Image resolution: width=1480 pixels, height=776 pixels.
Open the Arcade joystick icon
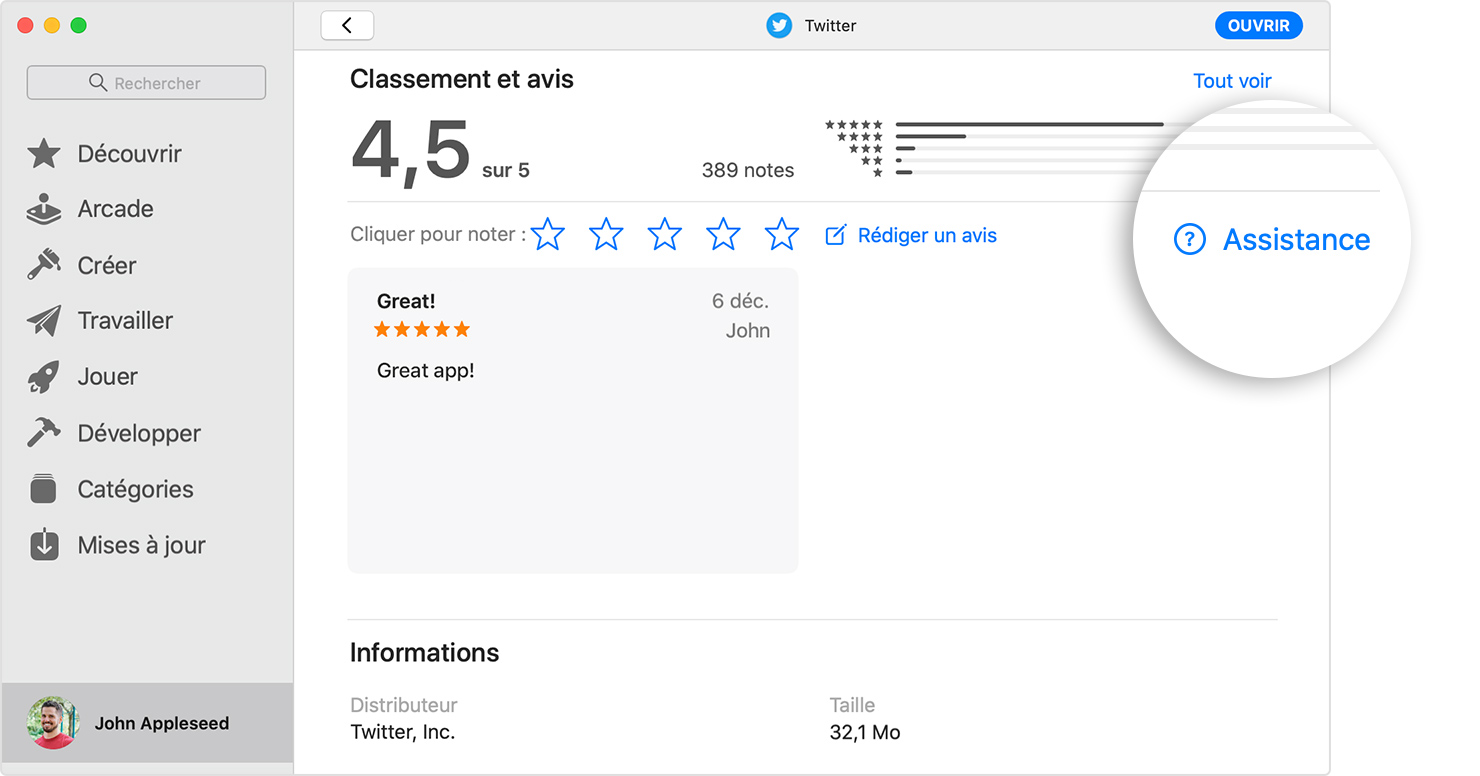(44, 209)
